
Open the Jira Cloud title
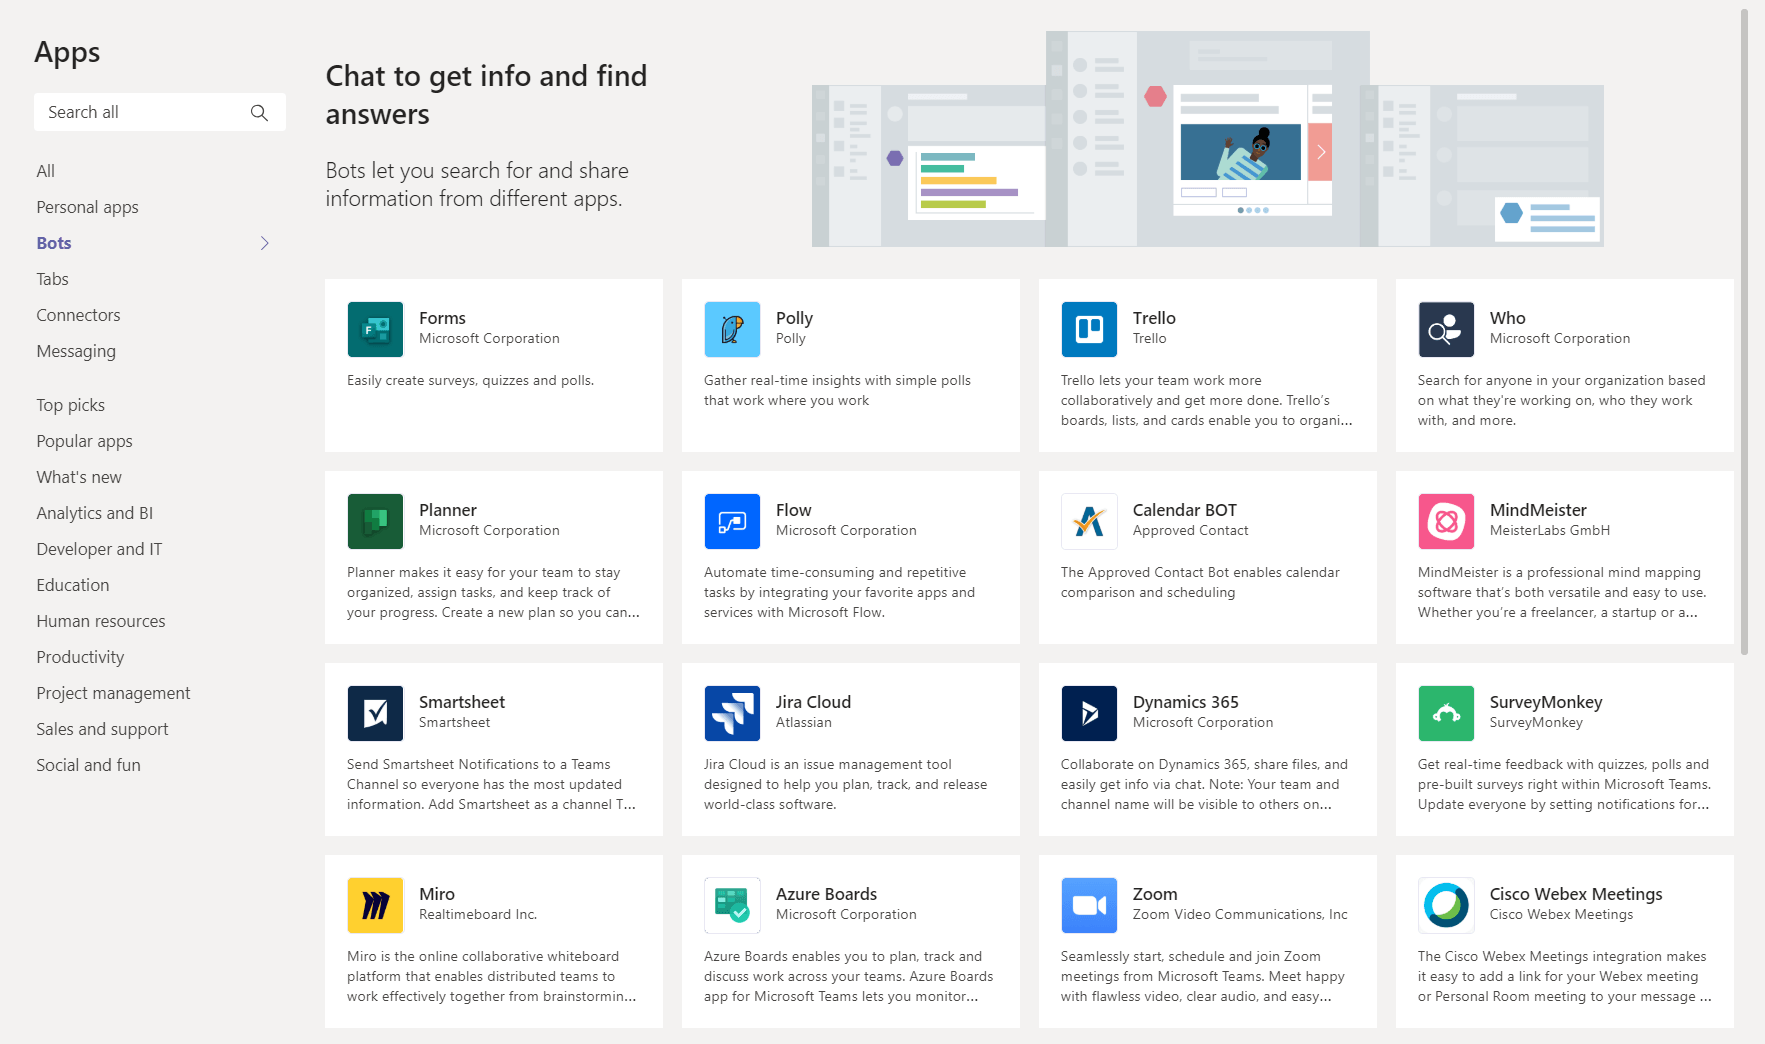click(814, 702)
